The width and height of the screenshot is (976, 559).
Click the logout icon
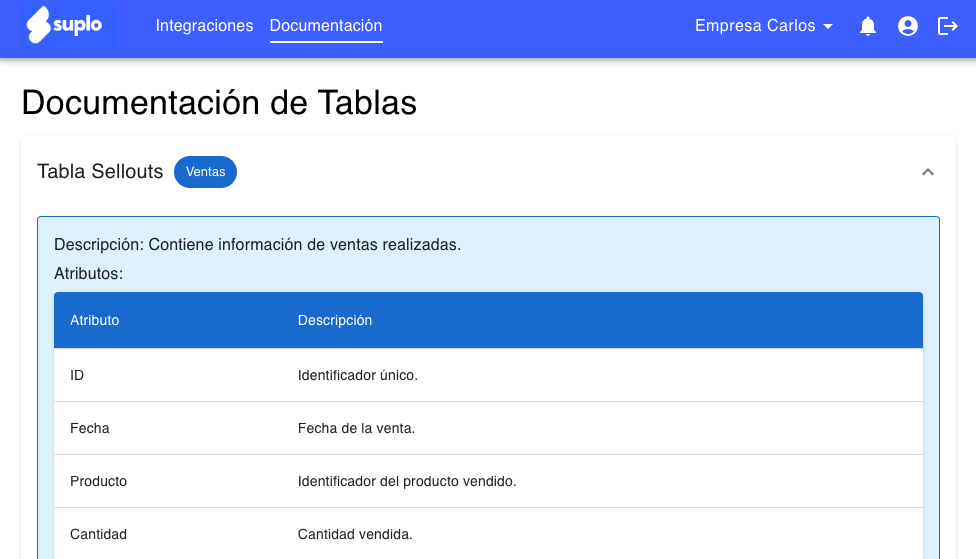[947, 27]
